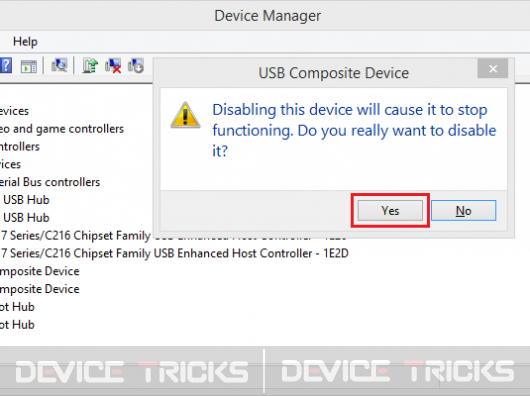Scan for hardware changes via toolbar icon

click(x=59, y=65)
